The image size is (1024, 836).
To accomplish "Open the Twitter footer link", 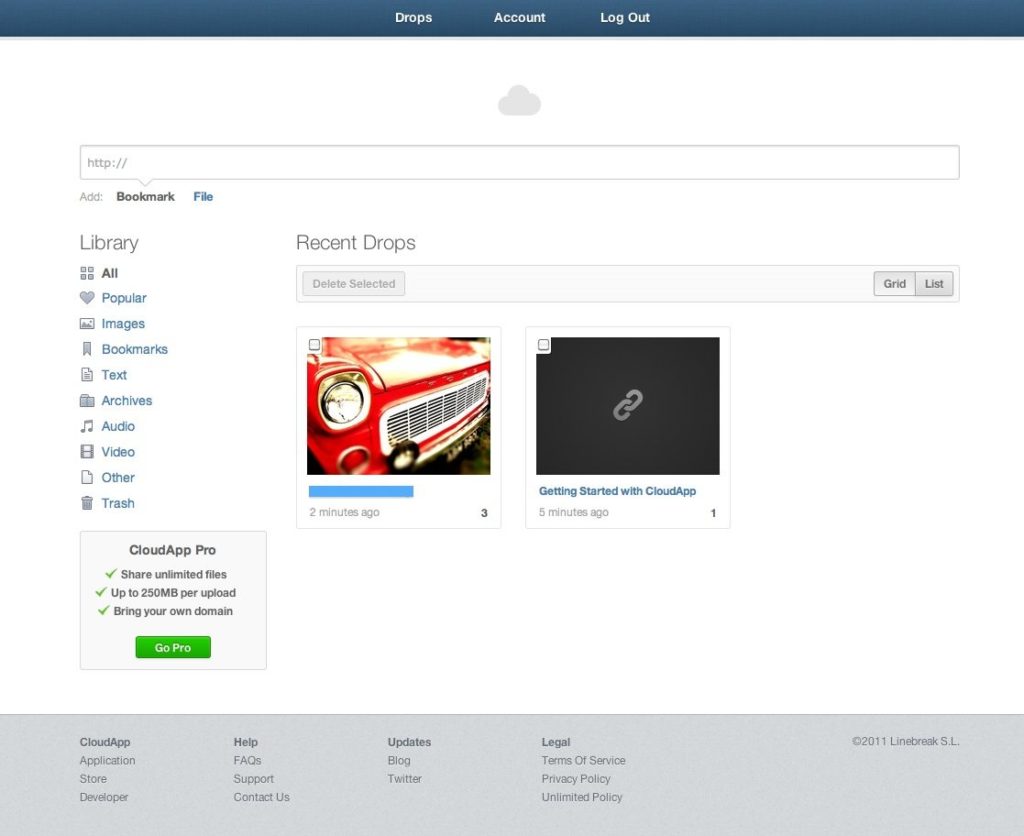I will [x=405, y=779].
